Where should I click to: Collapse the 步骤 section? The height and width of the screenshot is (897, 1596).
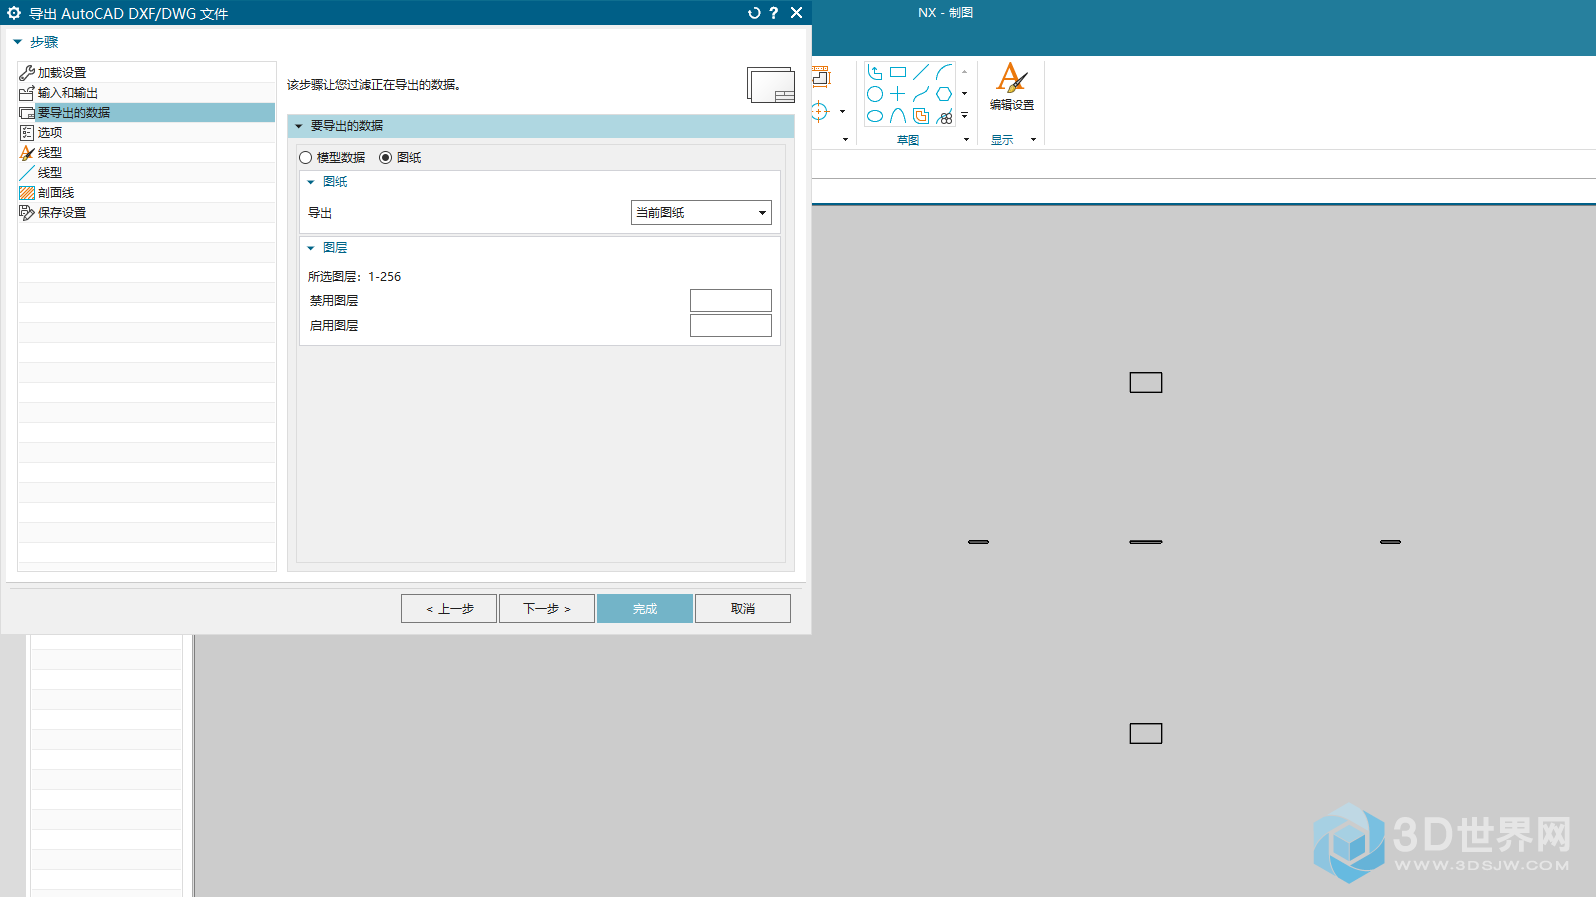coord(17,42)
